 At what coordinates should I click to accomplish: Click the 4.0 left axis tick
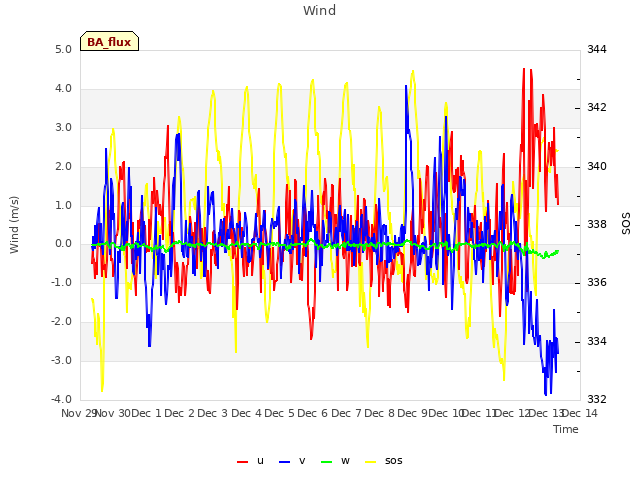[x=63, y=89]
